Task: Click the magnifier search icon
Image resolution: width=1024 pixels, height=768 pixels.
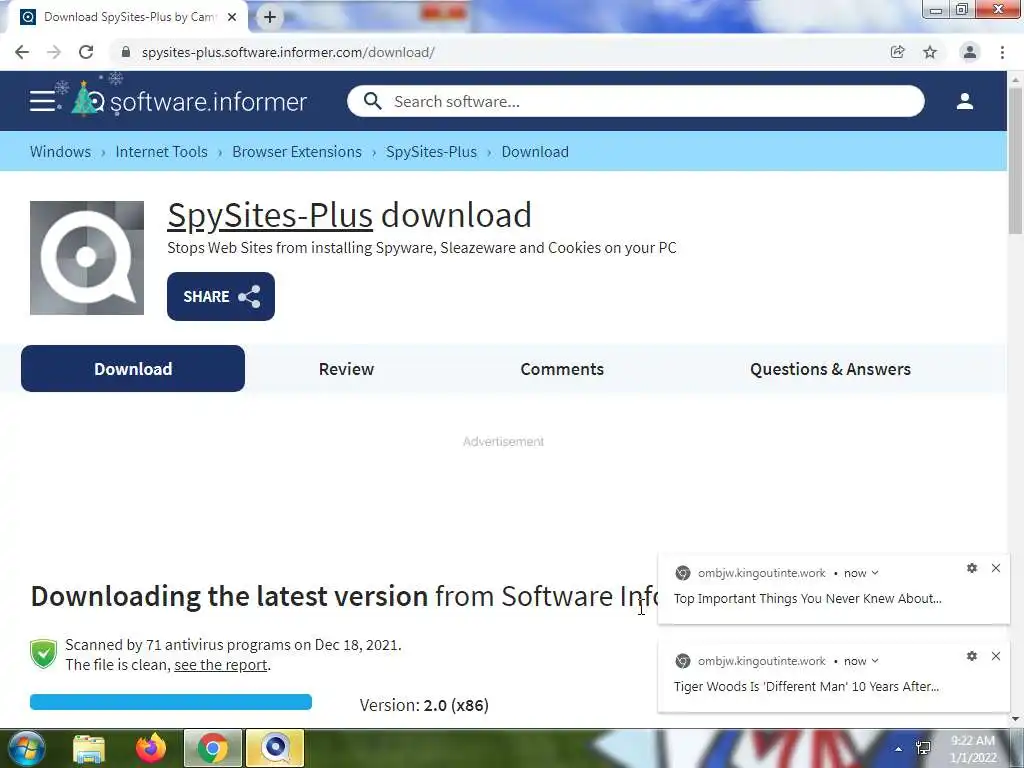Action: [x=372, y=101]
